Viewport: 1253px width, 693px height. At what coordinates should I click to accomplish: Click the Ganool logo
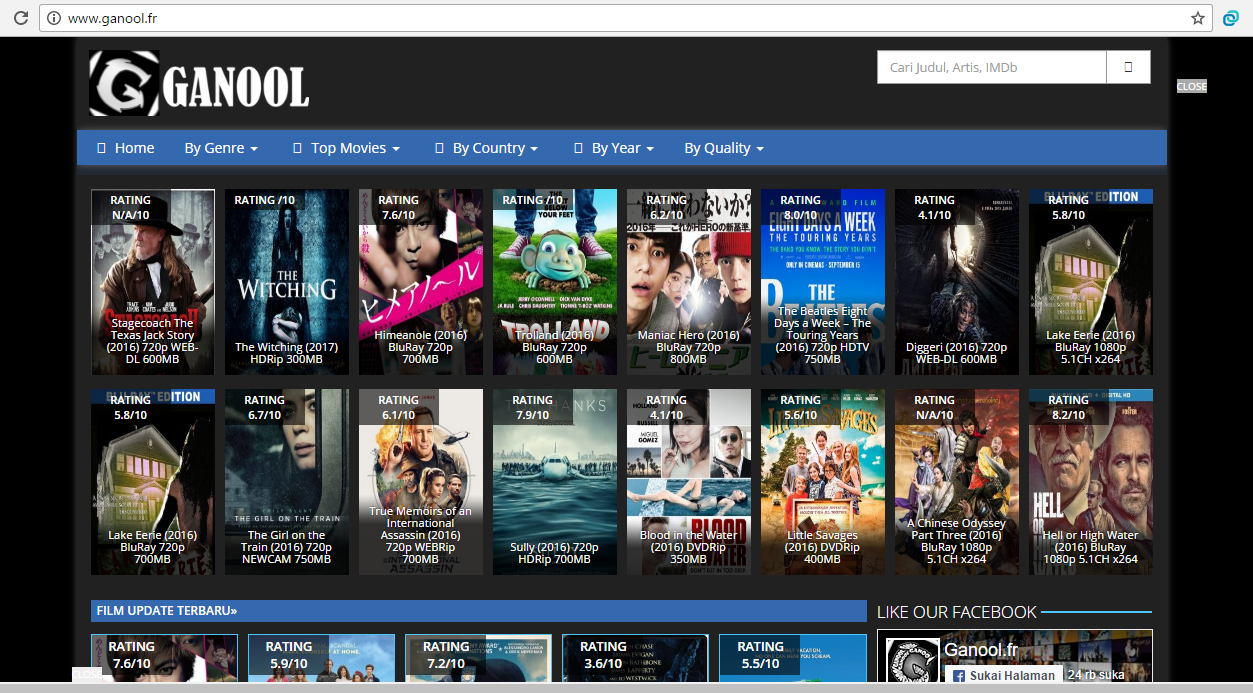pyautogui.click(x=199, y=83)
